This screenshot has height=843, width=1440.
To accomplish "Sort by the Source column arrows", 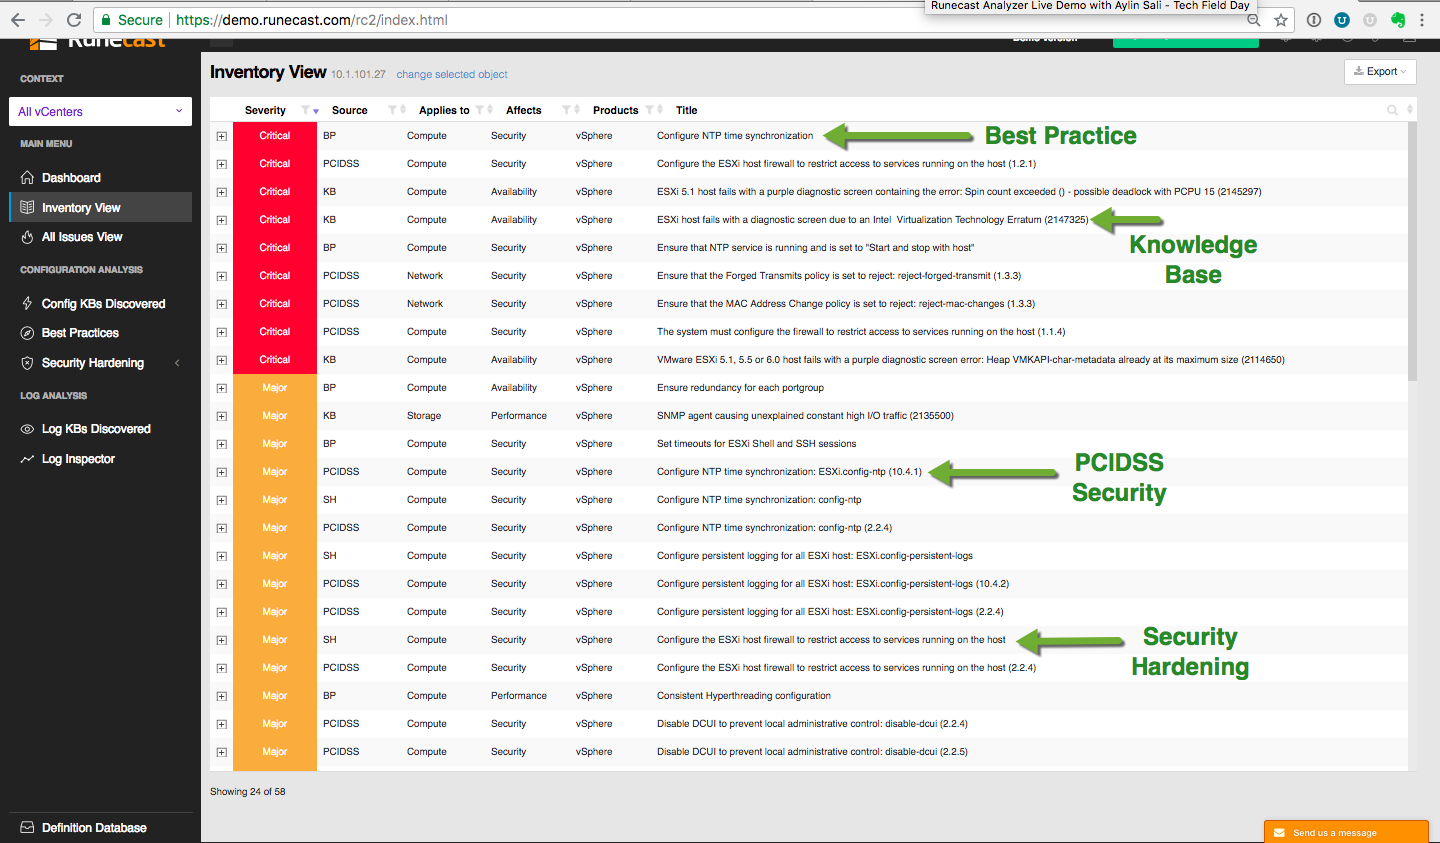I will (403, 110).
